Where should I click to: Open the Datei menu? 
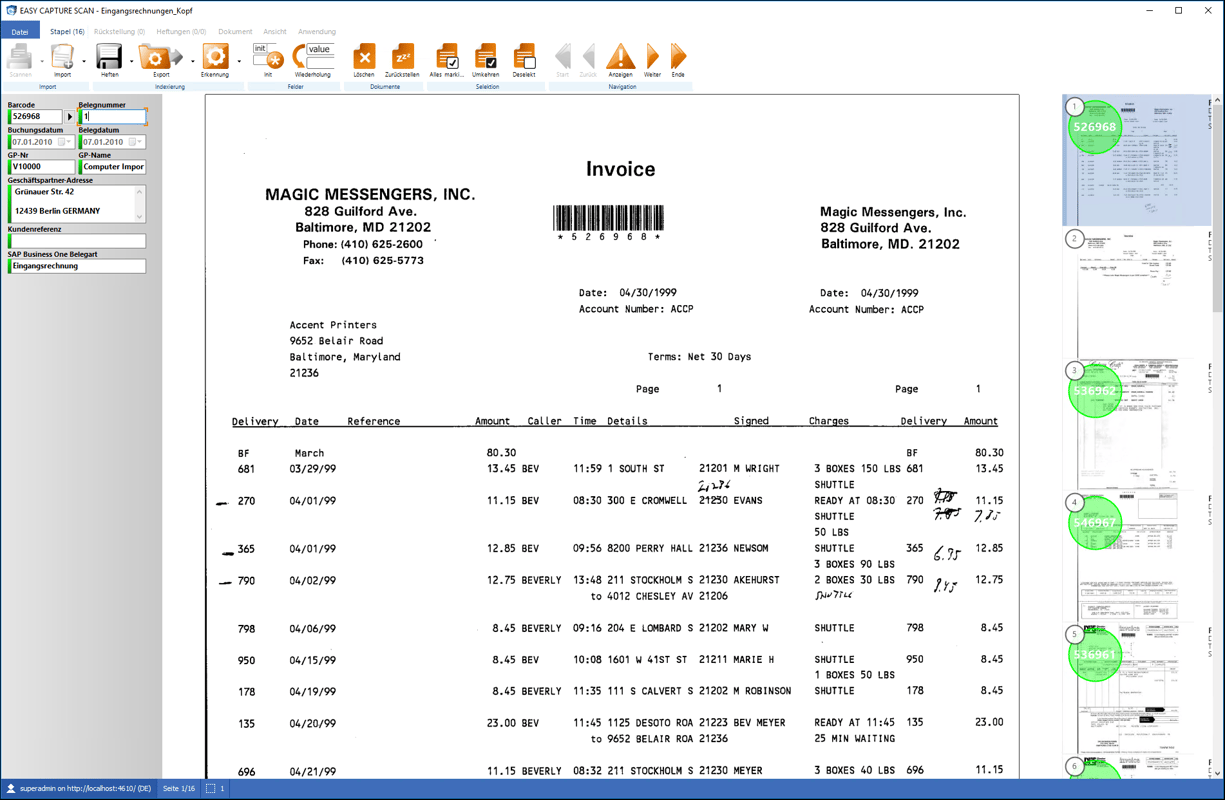[19, 31]
